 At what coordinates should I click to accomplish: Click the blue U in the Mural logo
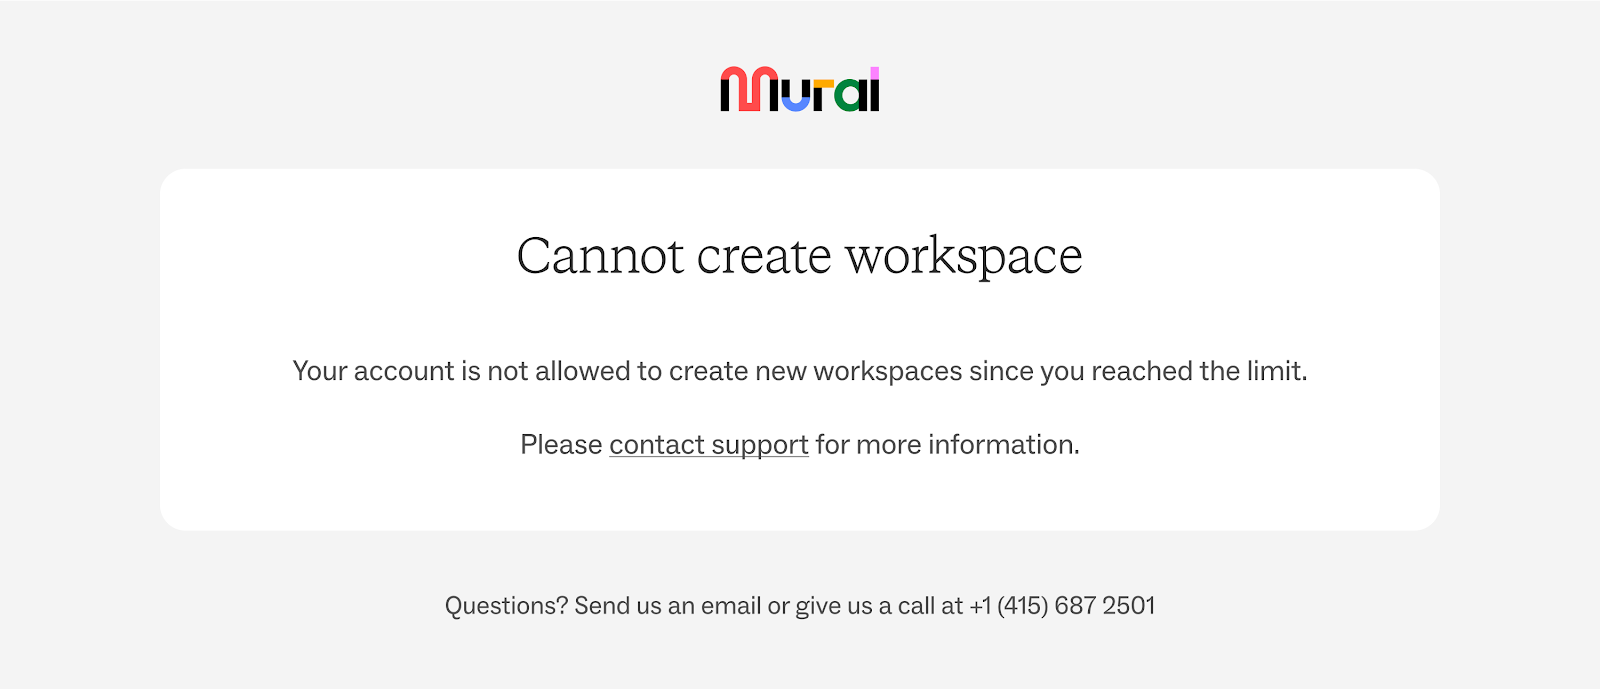796,96
